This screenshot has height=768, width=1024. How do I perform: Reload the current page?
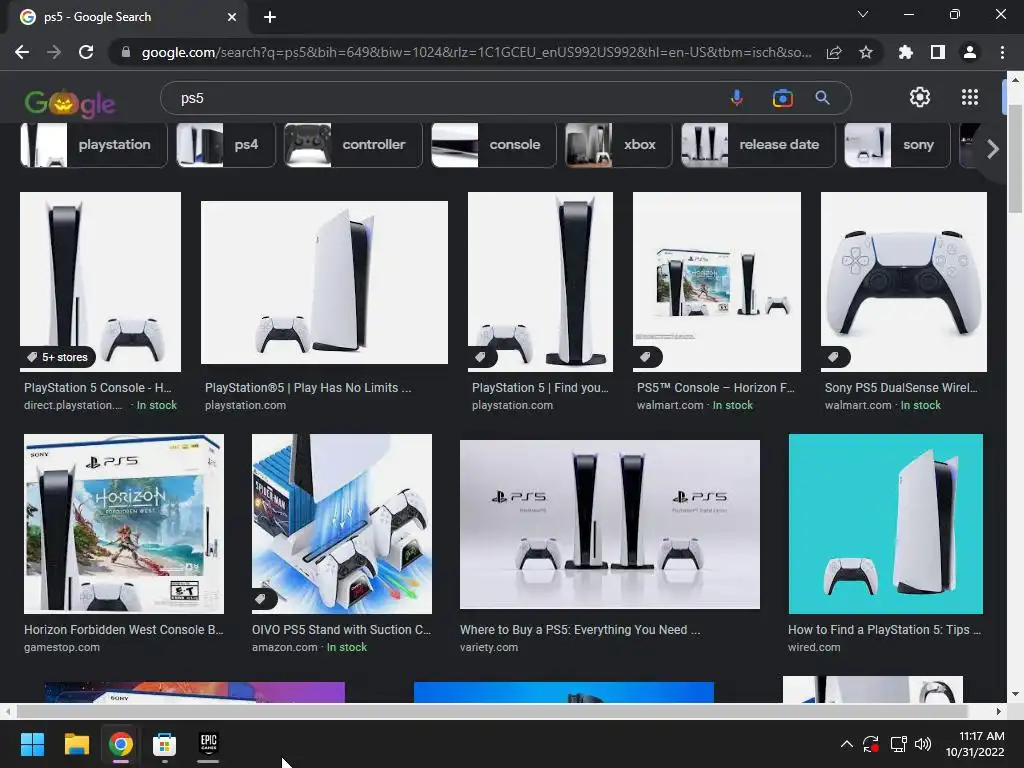(86, 52)
